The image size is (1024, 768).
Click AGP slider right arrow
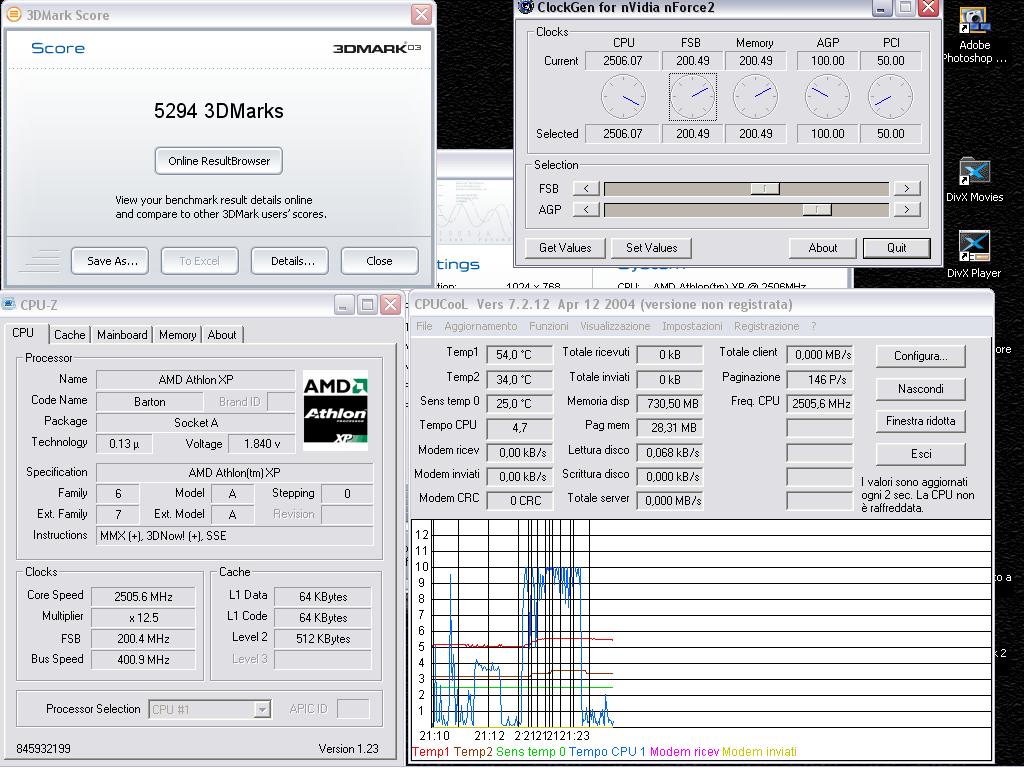907,210
